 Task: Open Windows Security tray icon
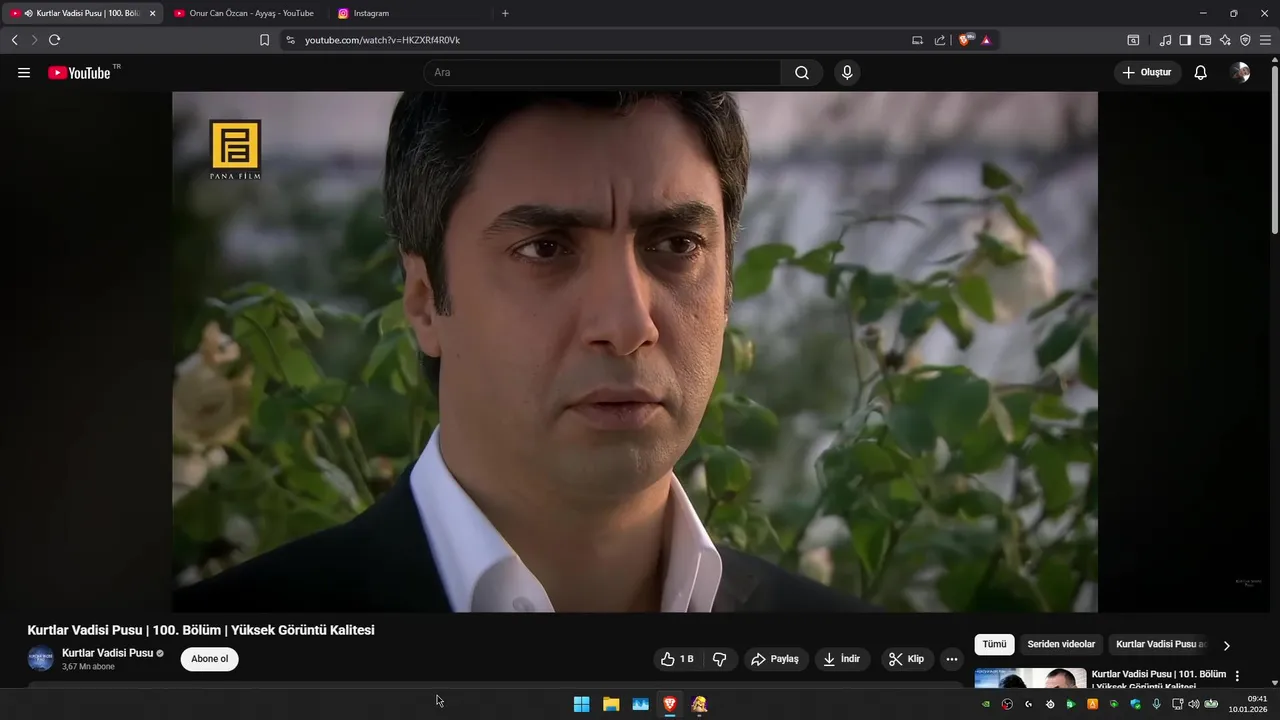tap(1135, 704)
